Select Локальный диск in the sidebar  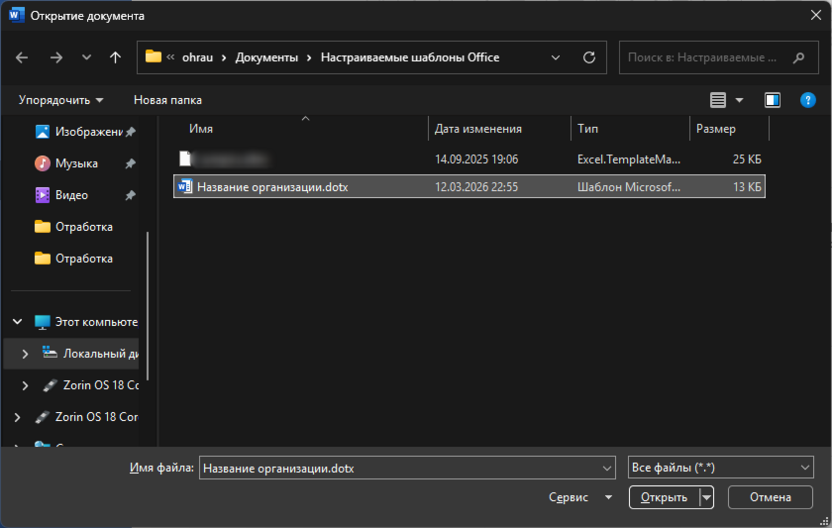coord(100,353)
